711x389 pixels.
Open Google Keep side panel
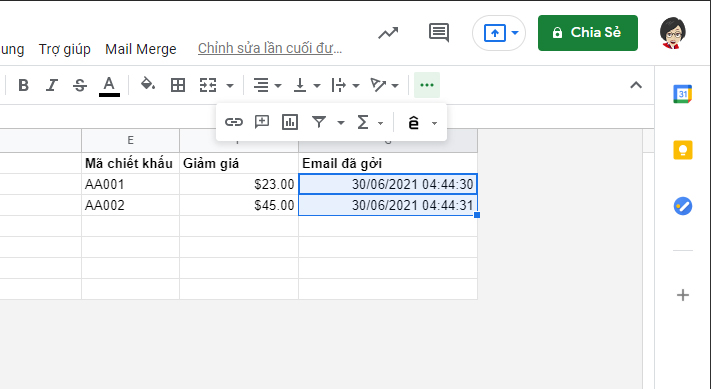pos(682,150)
